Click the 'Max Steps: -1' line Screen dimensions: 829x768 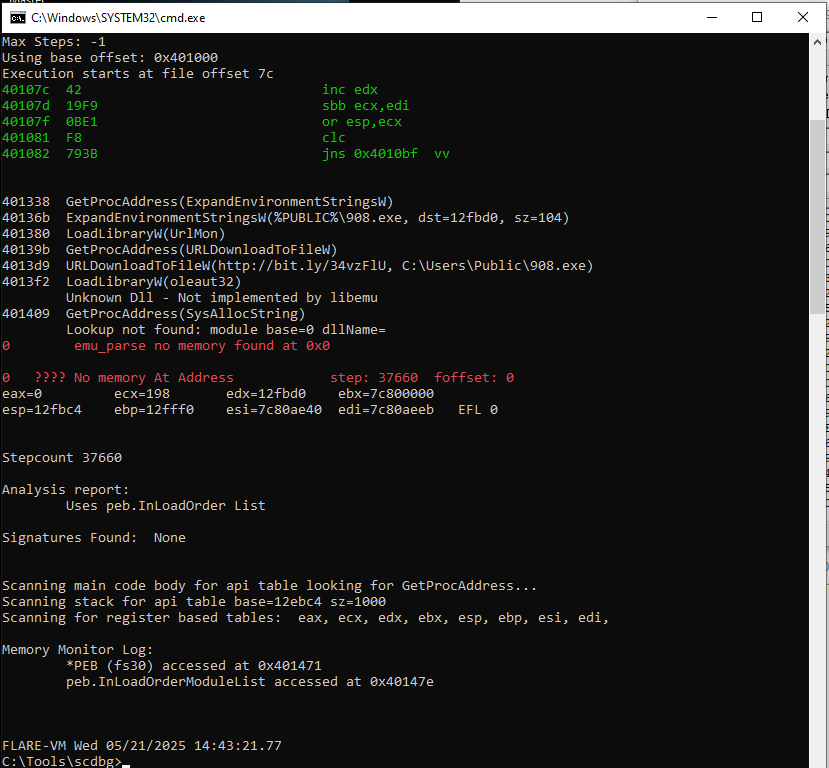(x=54, y=42)
